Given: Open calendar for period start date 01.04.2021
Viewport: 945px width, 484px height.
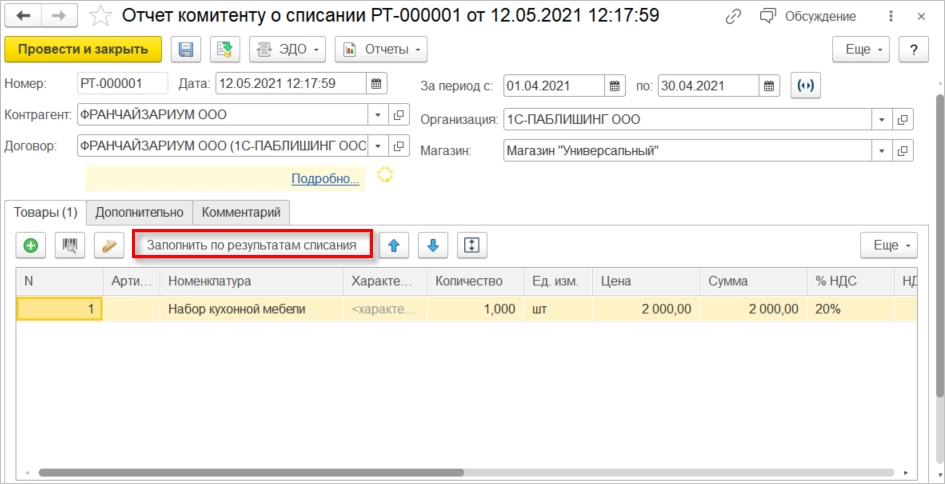Looking at the screenshot, I should pyautogui.click(x=614, y=86).
